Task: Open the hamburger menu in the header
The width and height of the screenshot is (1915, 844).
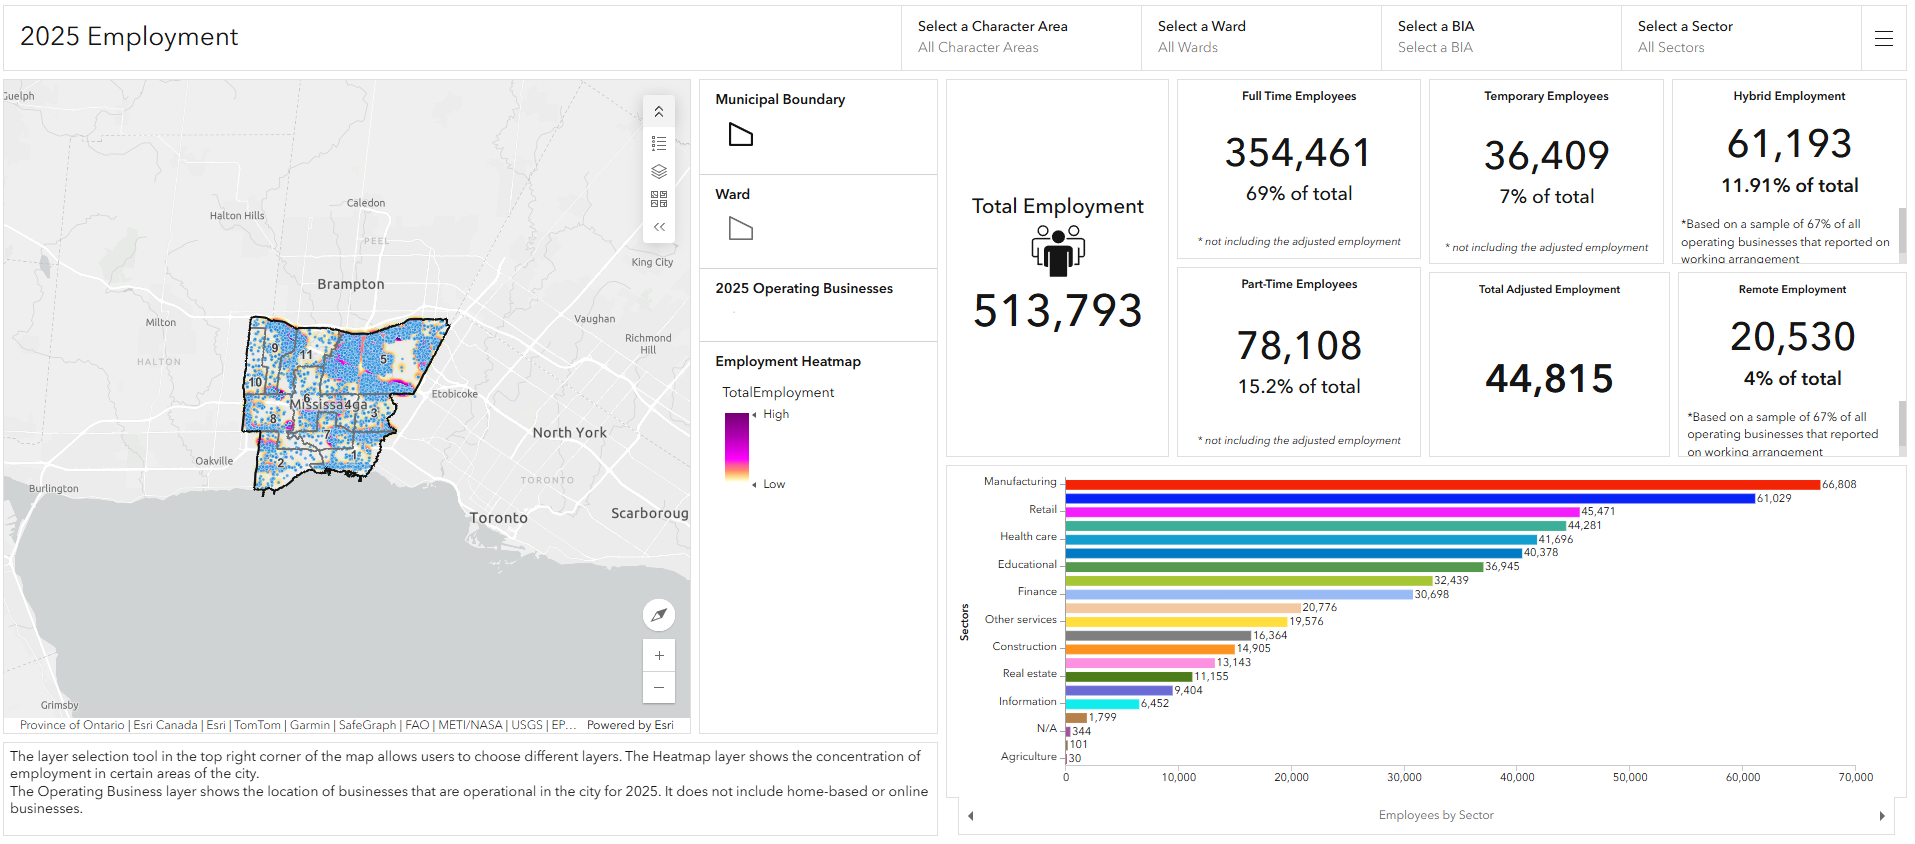Action: point(1884,38)
